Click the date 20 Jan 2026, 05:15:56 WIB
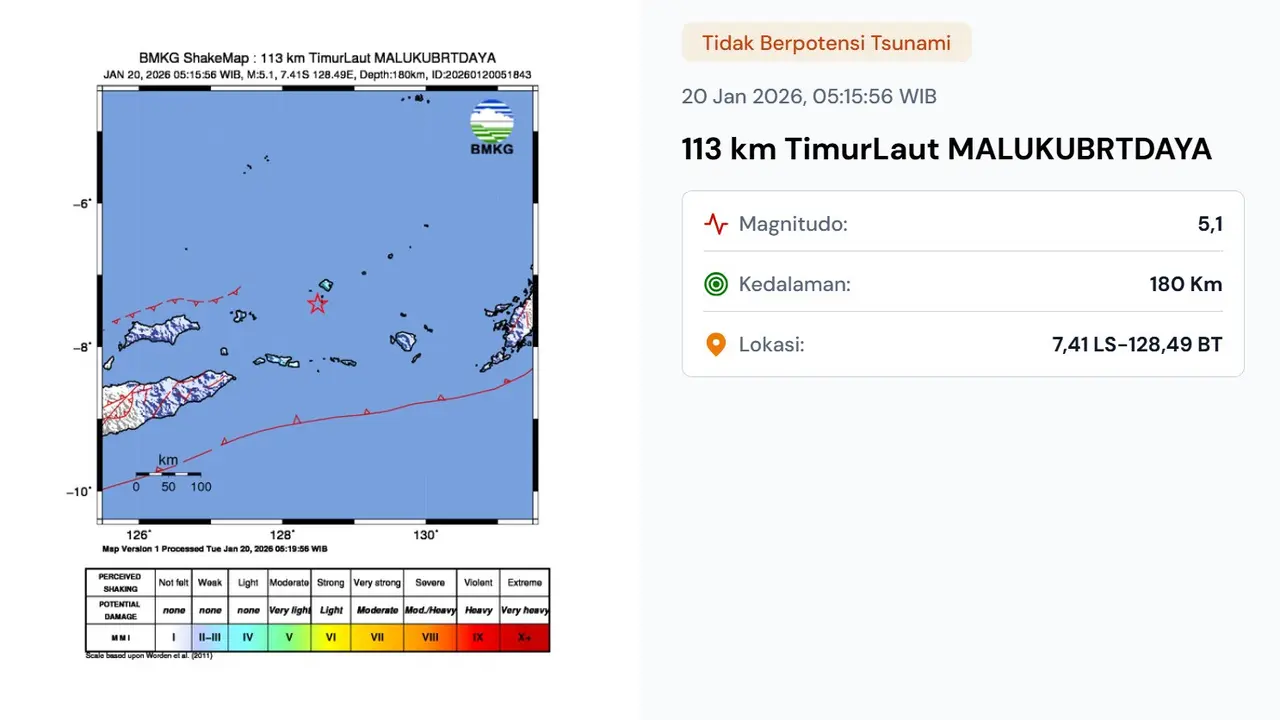This screenshot has height=720, width=1280. click(x=809, y=96)
